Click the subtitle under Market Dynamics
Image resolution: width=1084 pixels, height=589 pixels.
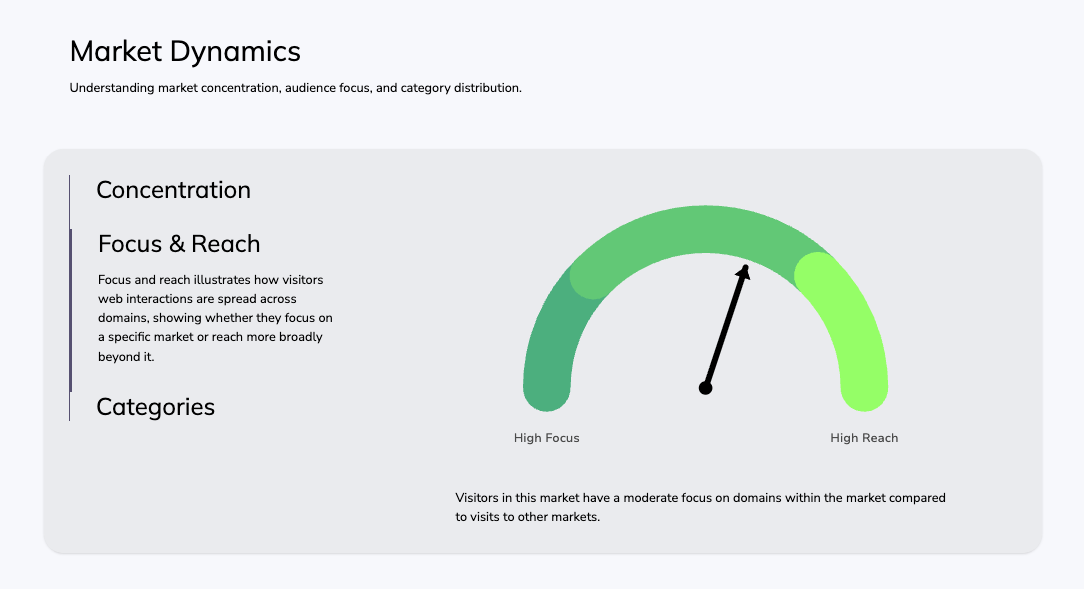[x=295, y=88]
